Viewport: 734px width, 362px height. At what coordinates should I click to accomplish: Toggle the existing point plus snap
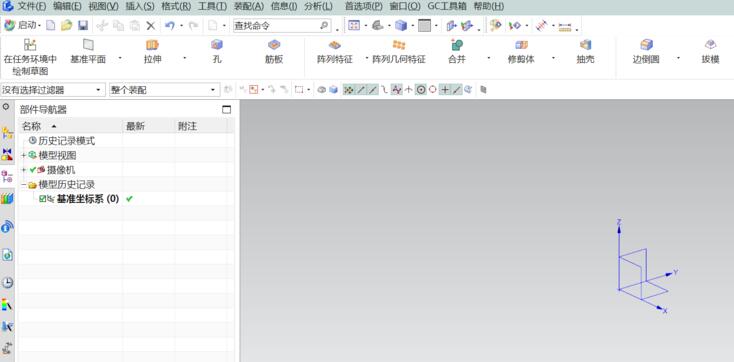pyautogui.click(x=445, y=89)
